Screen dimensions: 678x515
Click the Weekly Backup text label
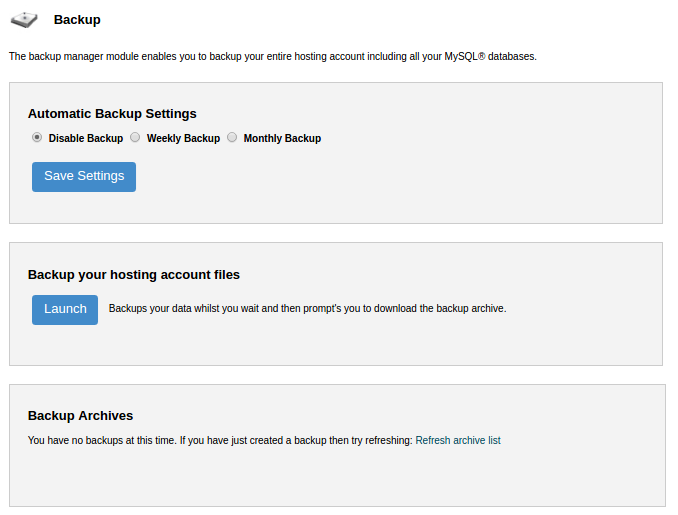[x=183, y=138]
